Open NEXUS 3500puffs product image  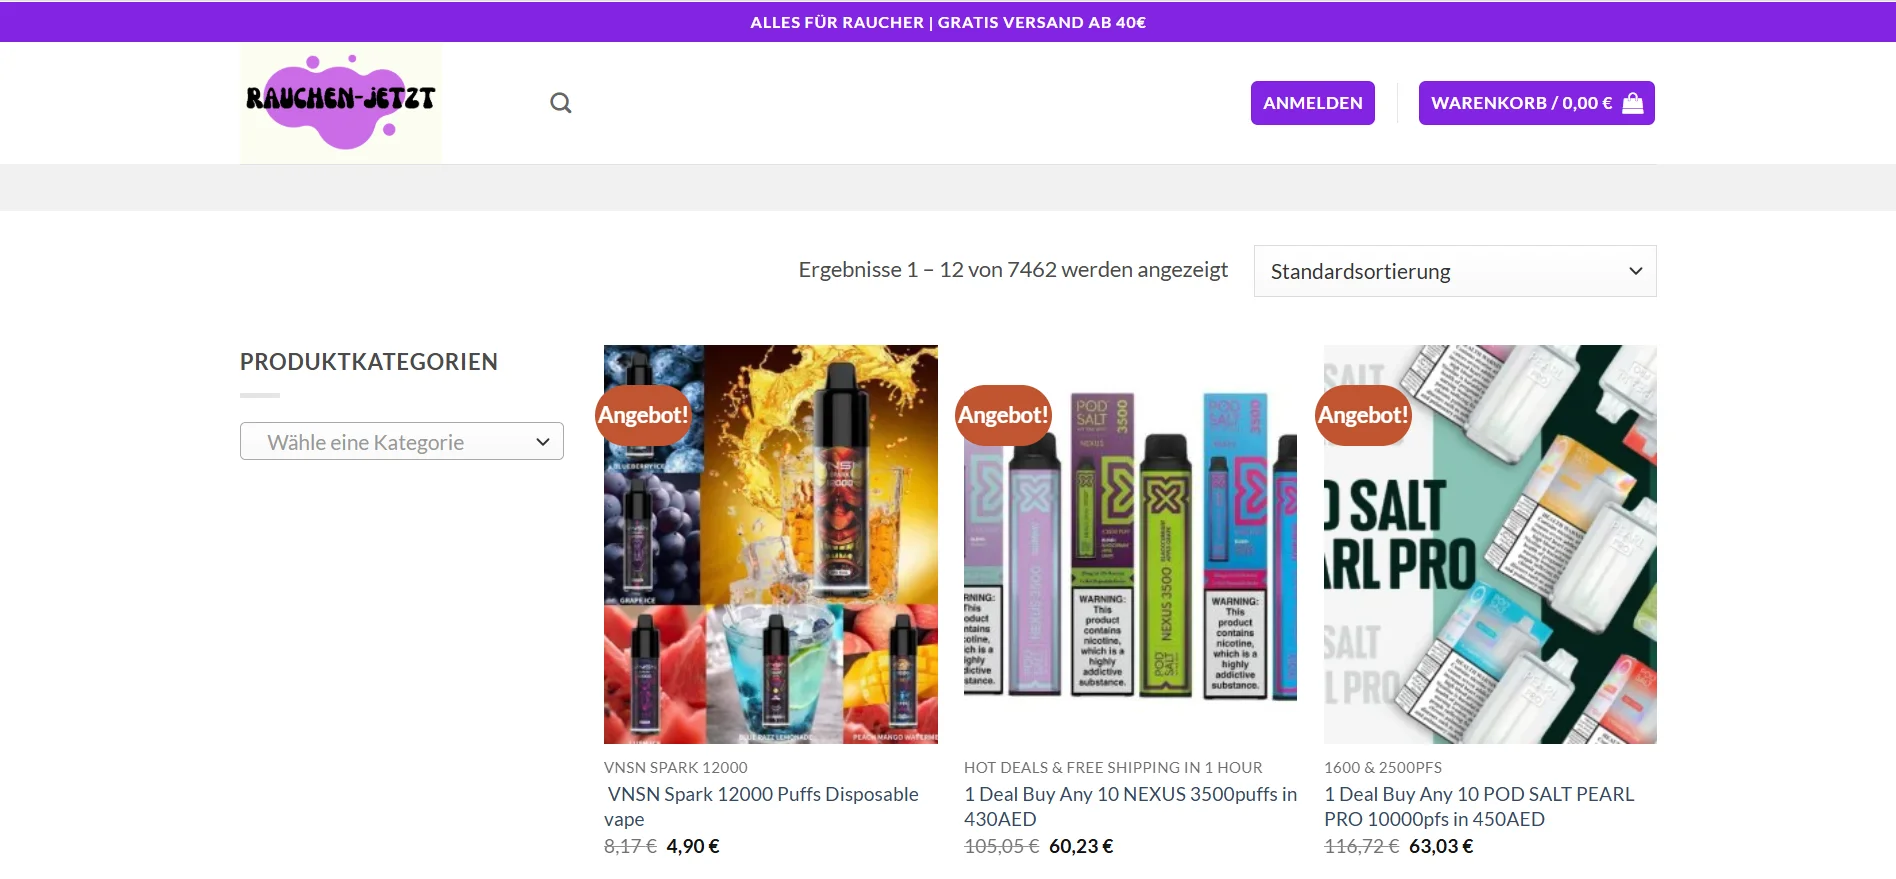[1130, 544]
